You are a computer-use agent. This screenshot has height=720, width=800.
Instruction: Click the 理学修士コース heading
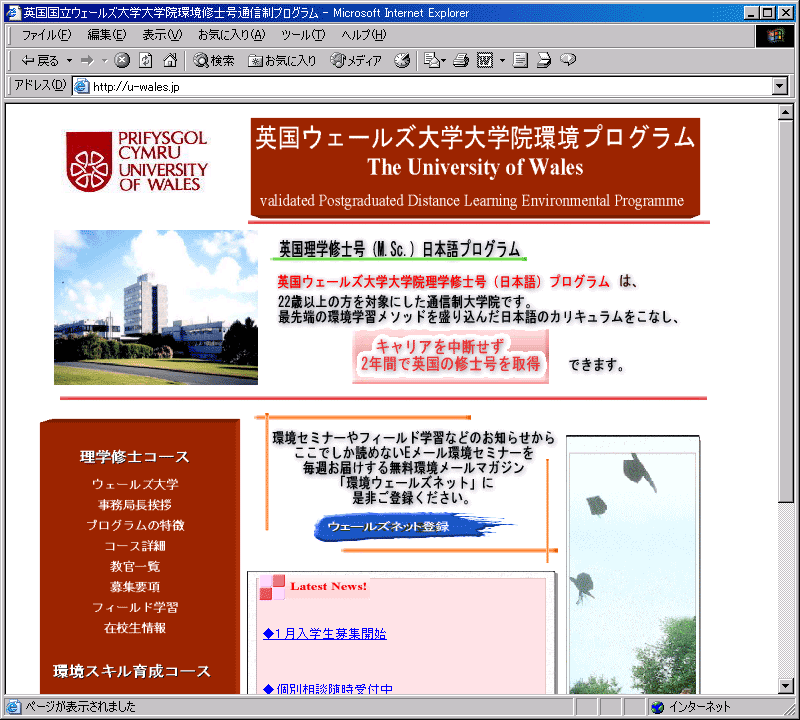pos(134,457)
